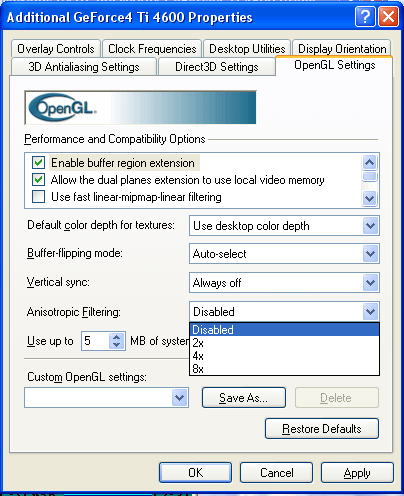
Task: Click the Use up to MB field
Action: click(x=96, y=341)
